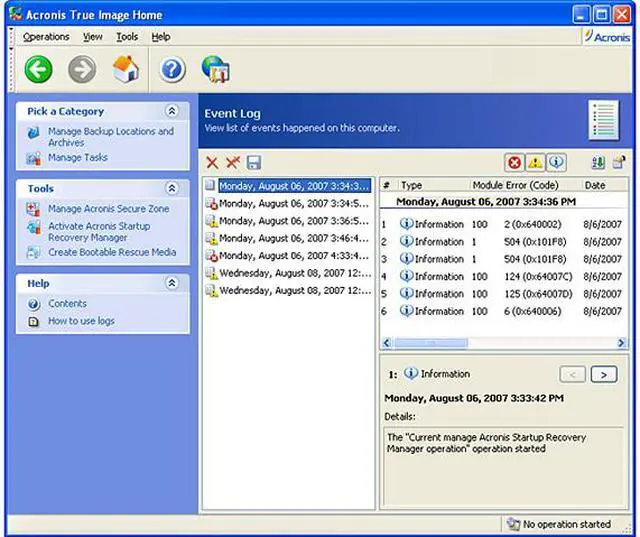640x537 pixels.
Task: Toggle the information messages filter icon
Action: [x=556, y=163]
